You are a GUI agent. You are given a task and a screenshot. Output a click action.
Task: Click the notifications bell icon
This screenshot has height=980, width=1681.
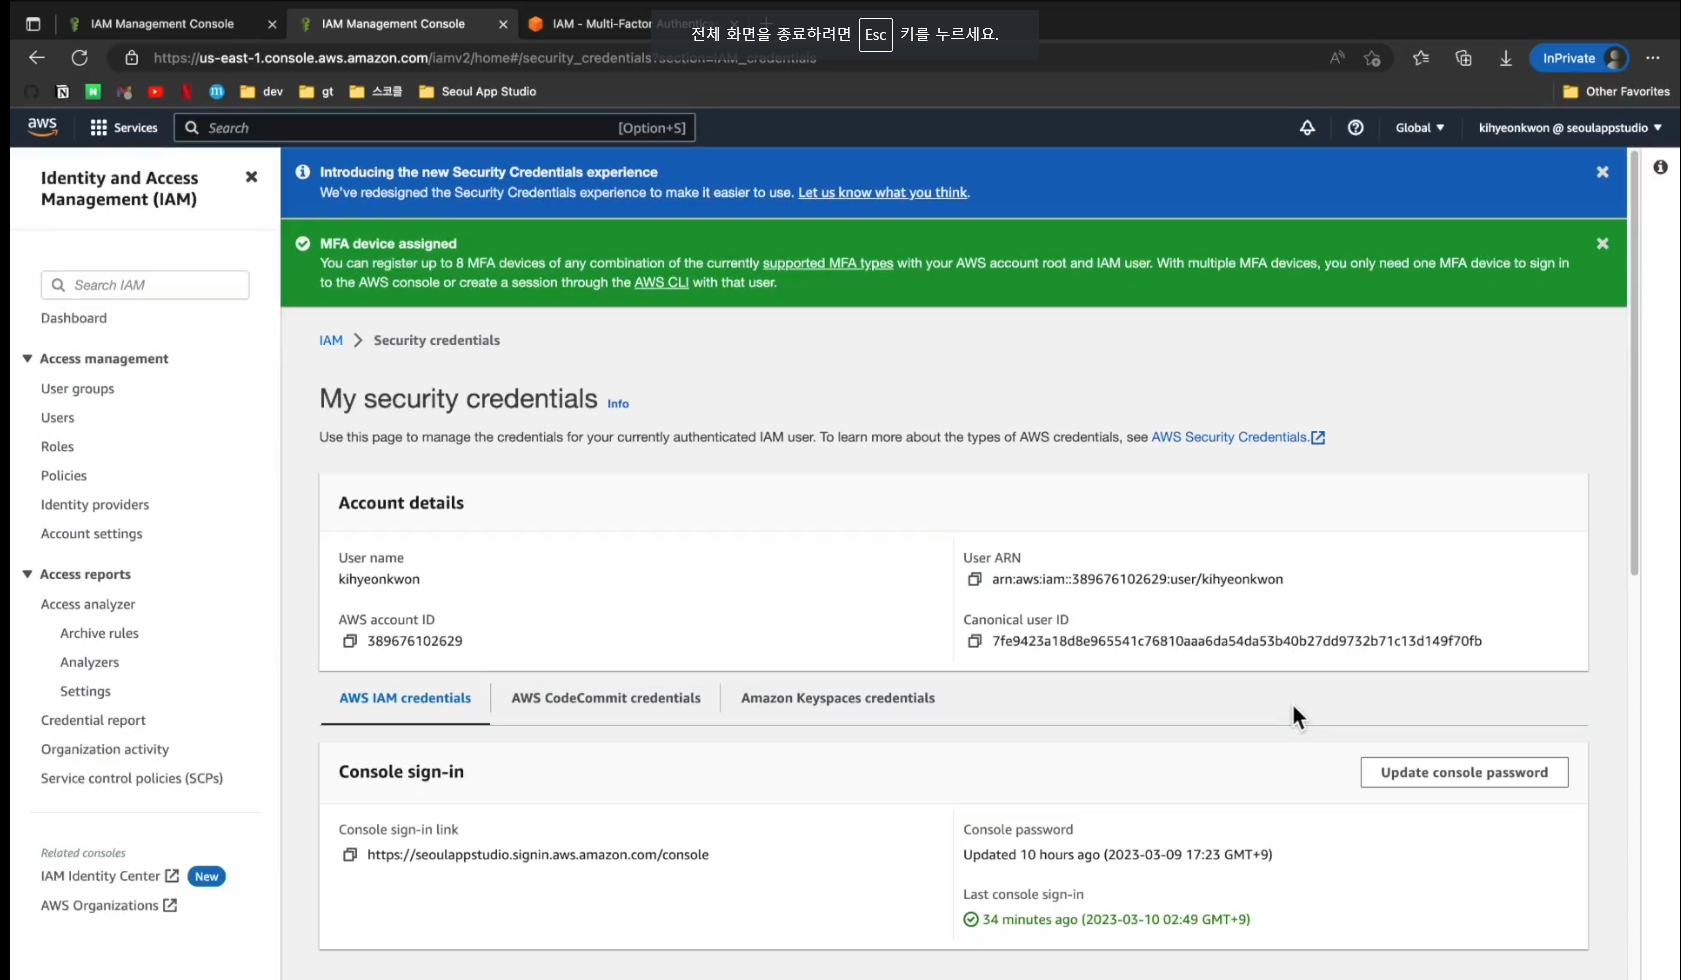pyautogui.click(x=1307, y=128)
